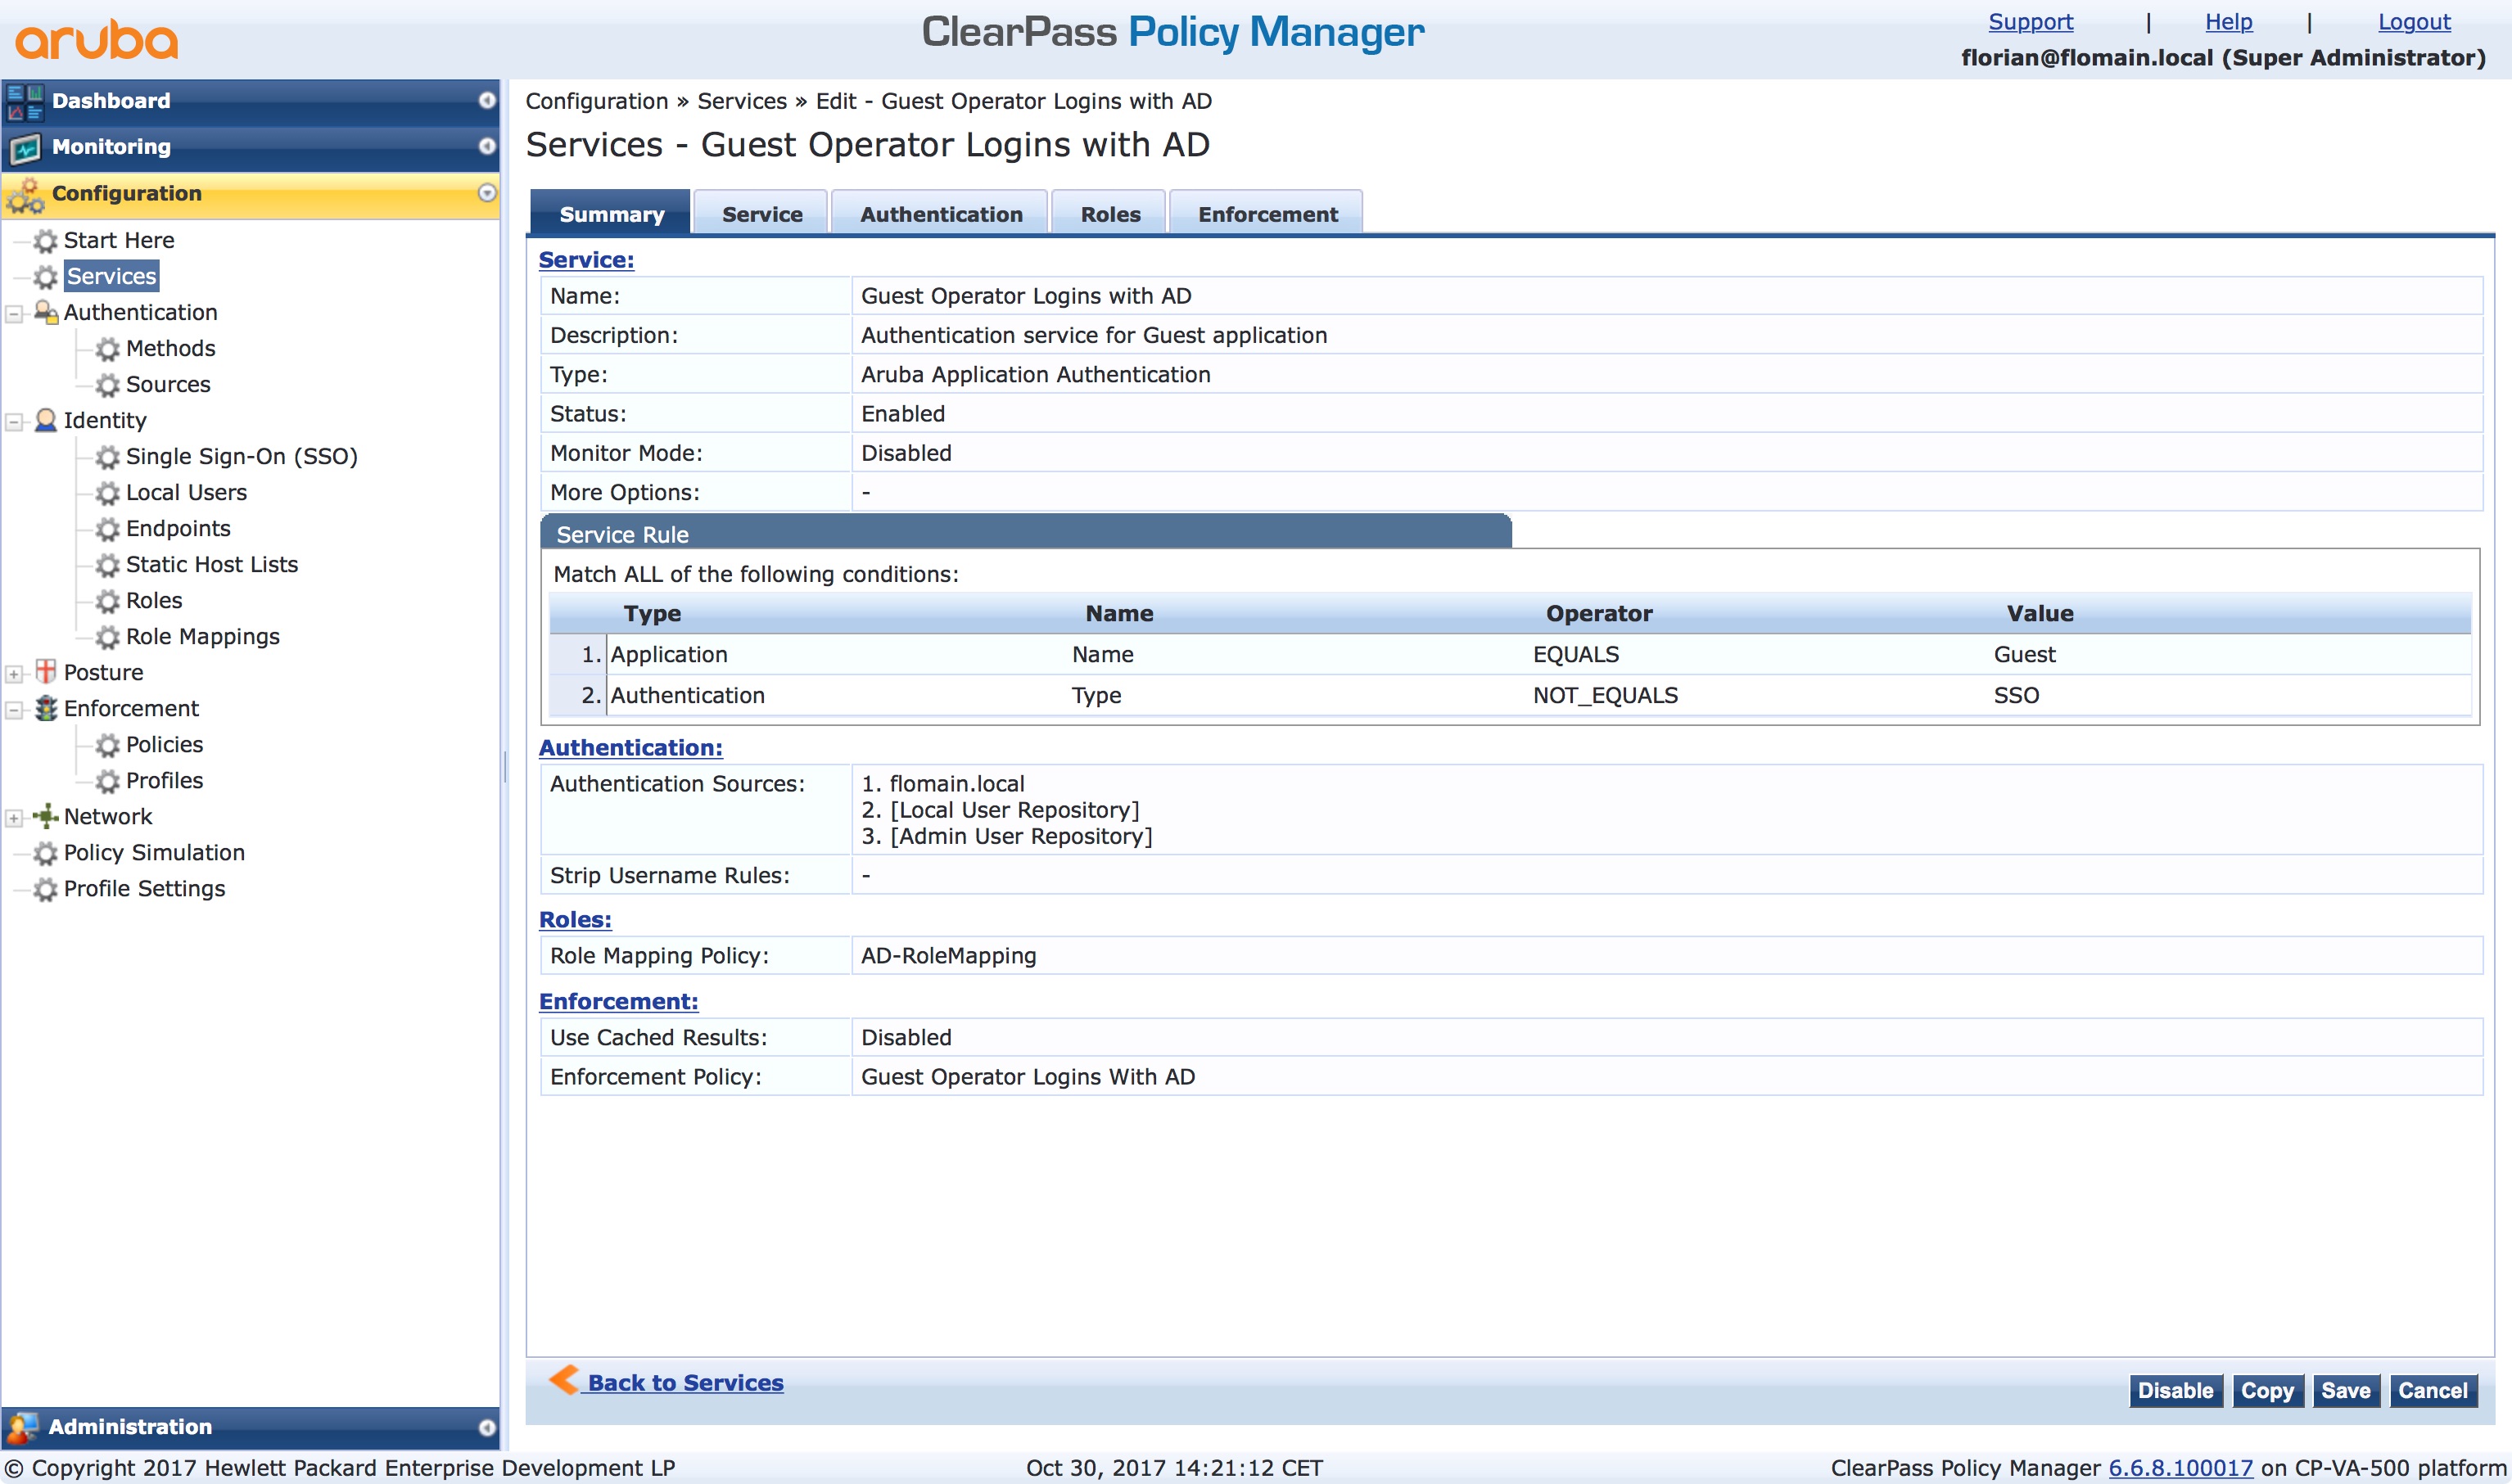This screenshot has width=2512, height=1484.
Task: Click the Enforcement traffic icon in tree
Action: pos(46,708)
